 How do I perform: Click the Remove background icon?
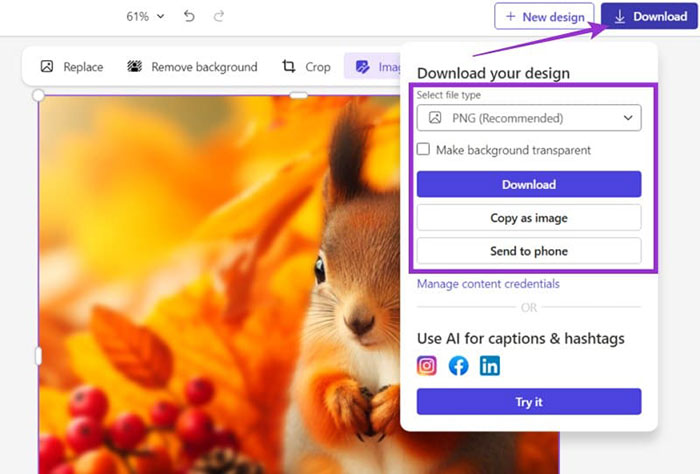(x=135, y=67)
